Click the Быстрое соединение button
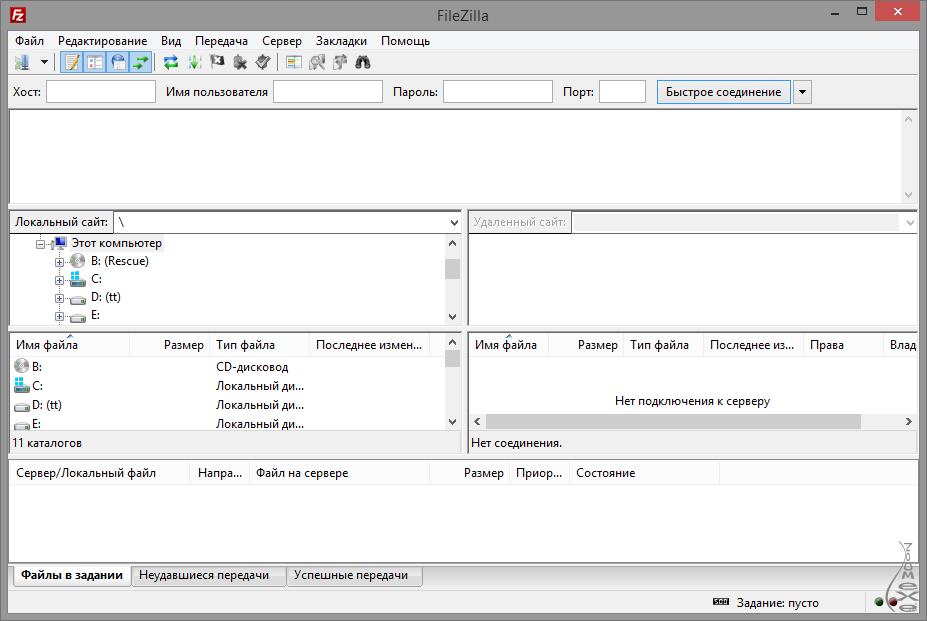This screenshot has height=621, width=927. click(x=724, y=92)
